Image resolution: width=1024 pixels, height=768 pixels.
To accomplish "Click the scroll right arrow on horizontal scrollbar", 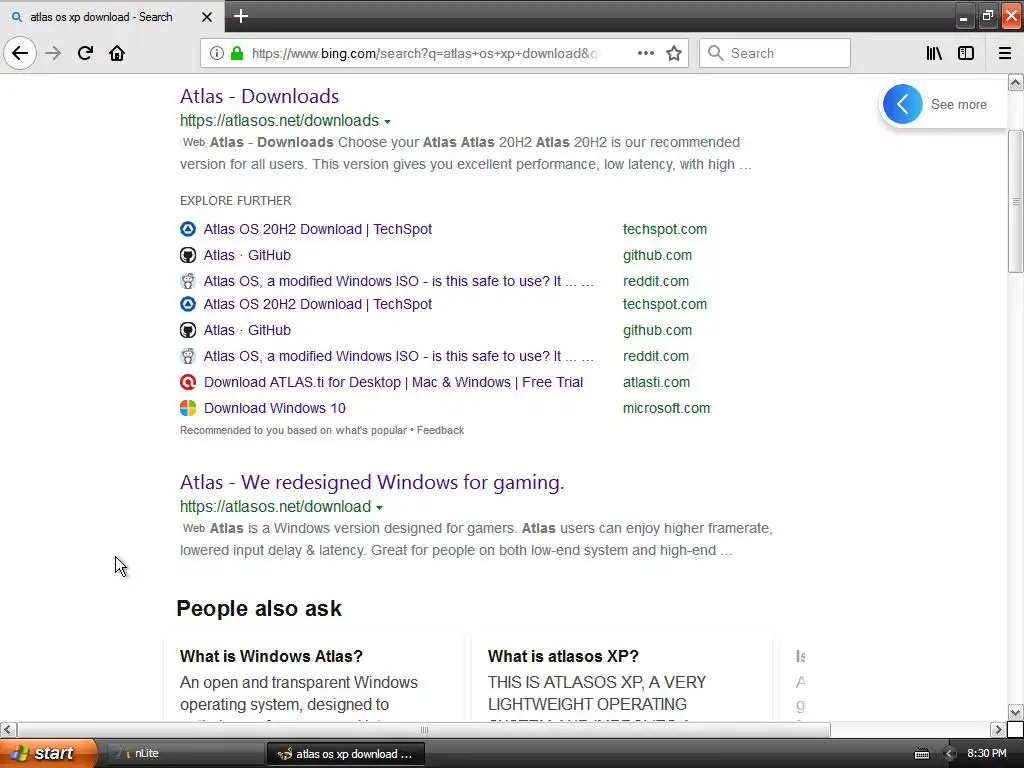I will [998, 729].
